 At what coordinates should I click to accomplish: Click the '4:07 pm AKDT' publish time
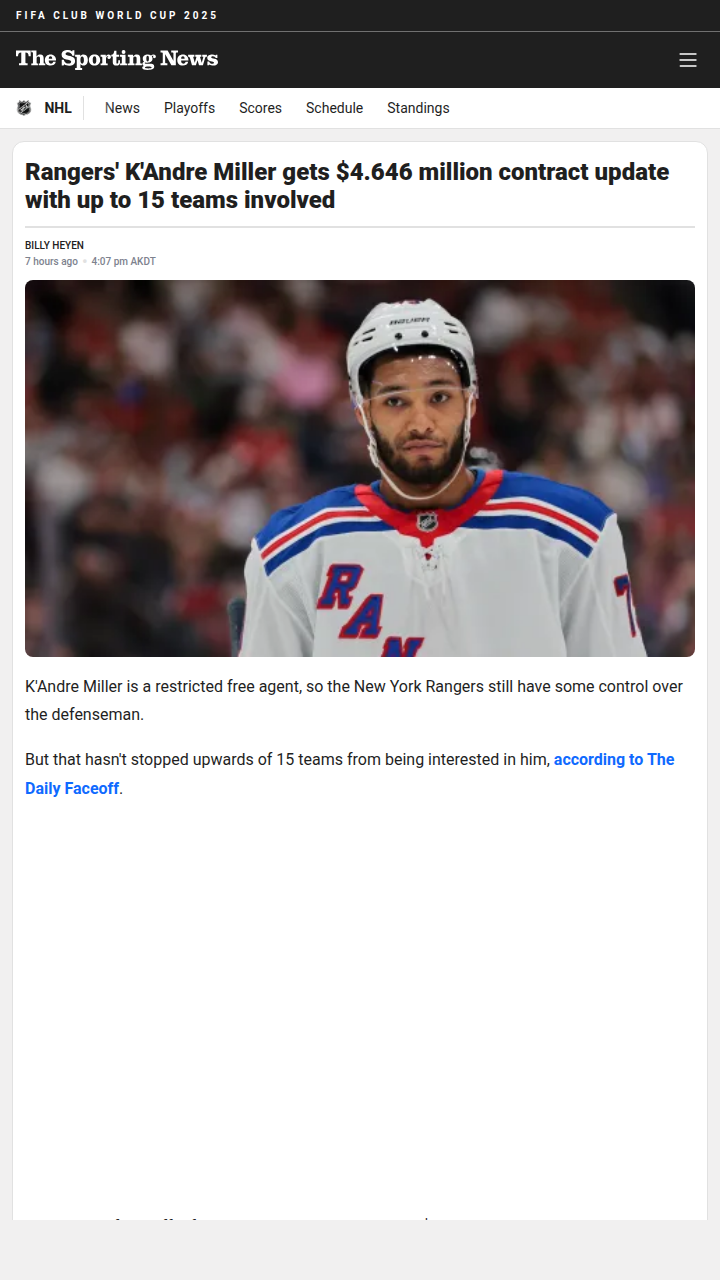click(123, 262)
